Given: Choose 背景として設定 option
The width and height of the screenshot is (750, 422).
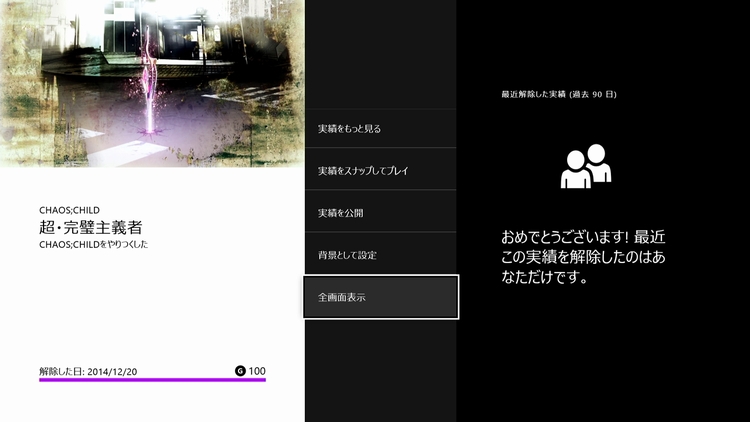Looking at the screenshot, I should [380, 255].
